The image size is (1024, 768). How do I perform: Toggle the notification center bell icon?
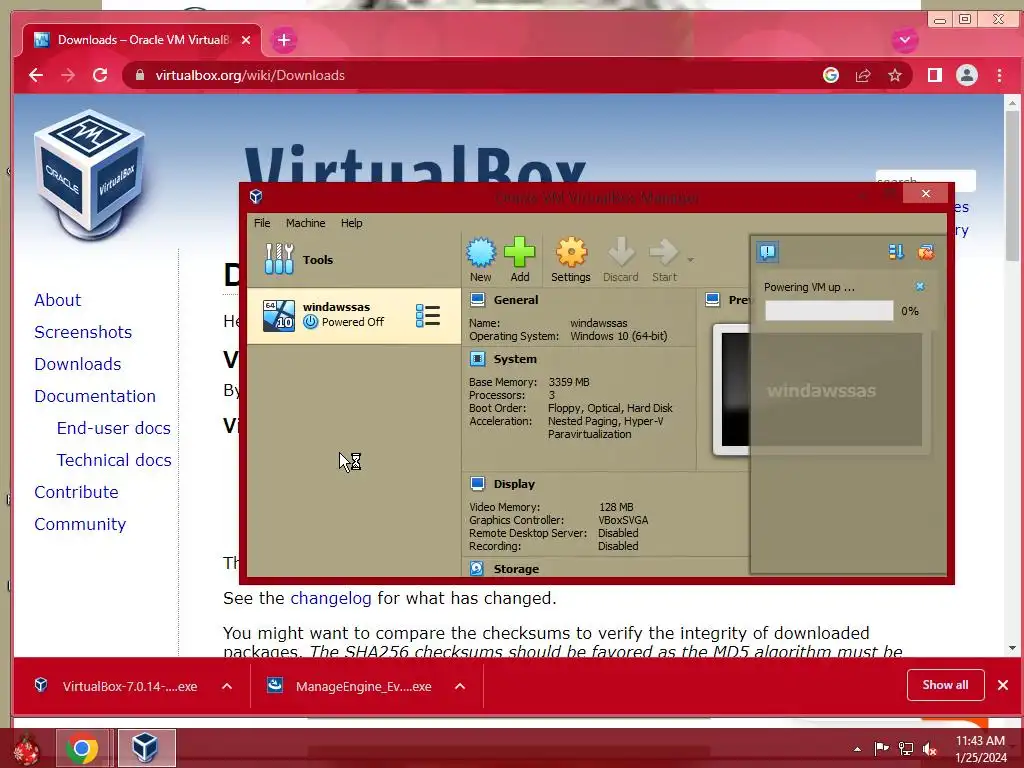click(x=767, y=251)
